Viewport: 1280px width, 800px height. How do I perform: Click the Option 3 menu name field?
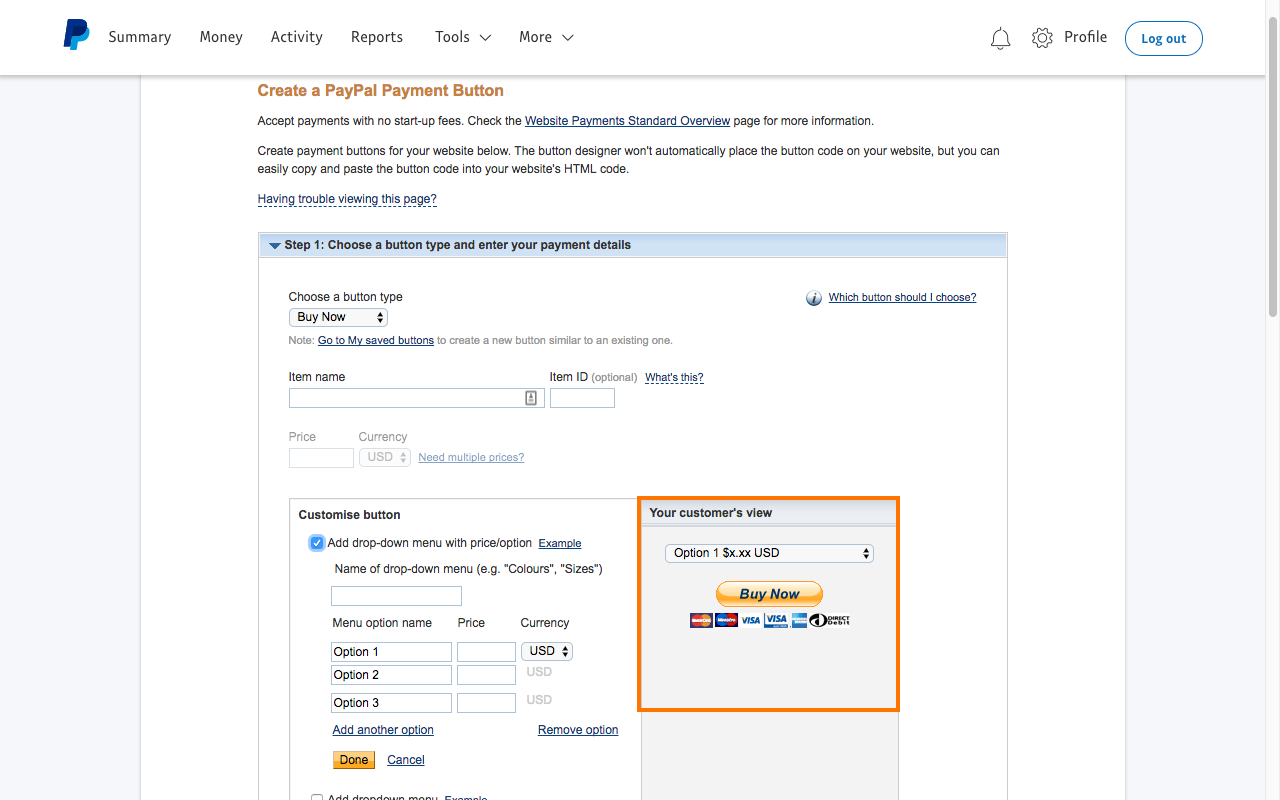click(x=391, y=703)
